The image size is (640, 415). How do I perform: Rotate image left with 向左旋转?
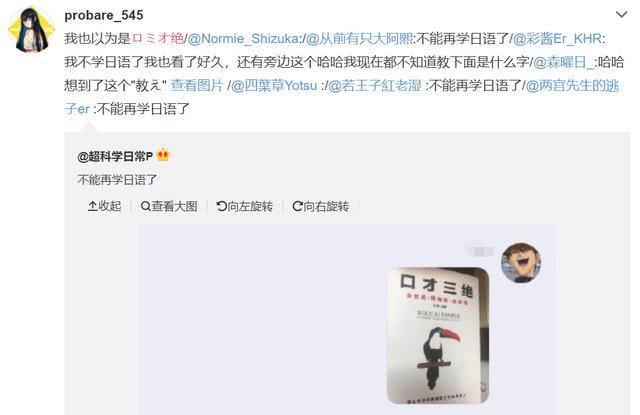(244, 206)
